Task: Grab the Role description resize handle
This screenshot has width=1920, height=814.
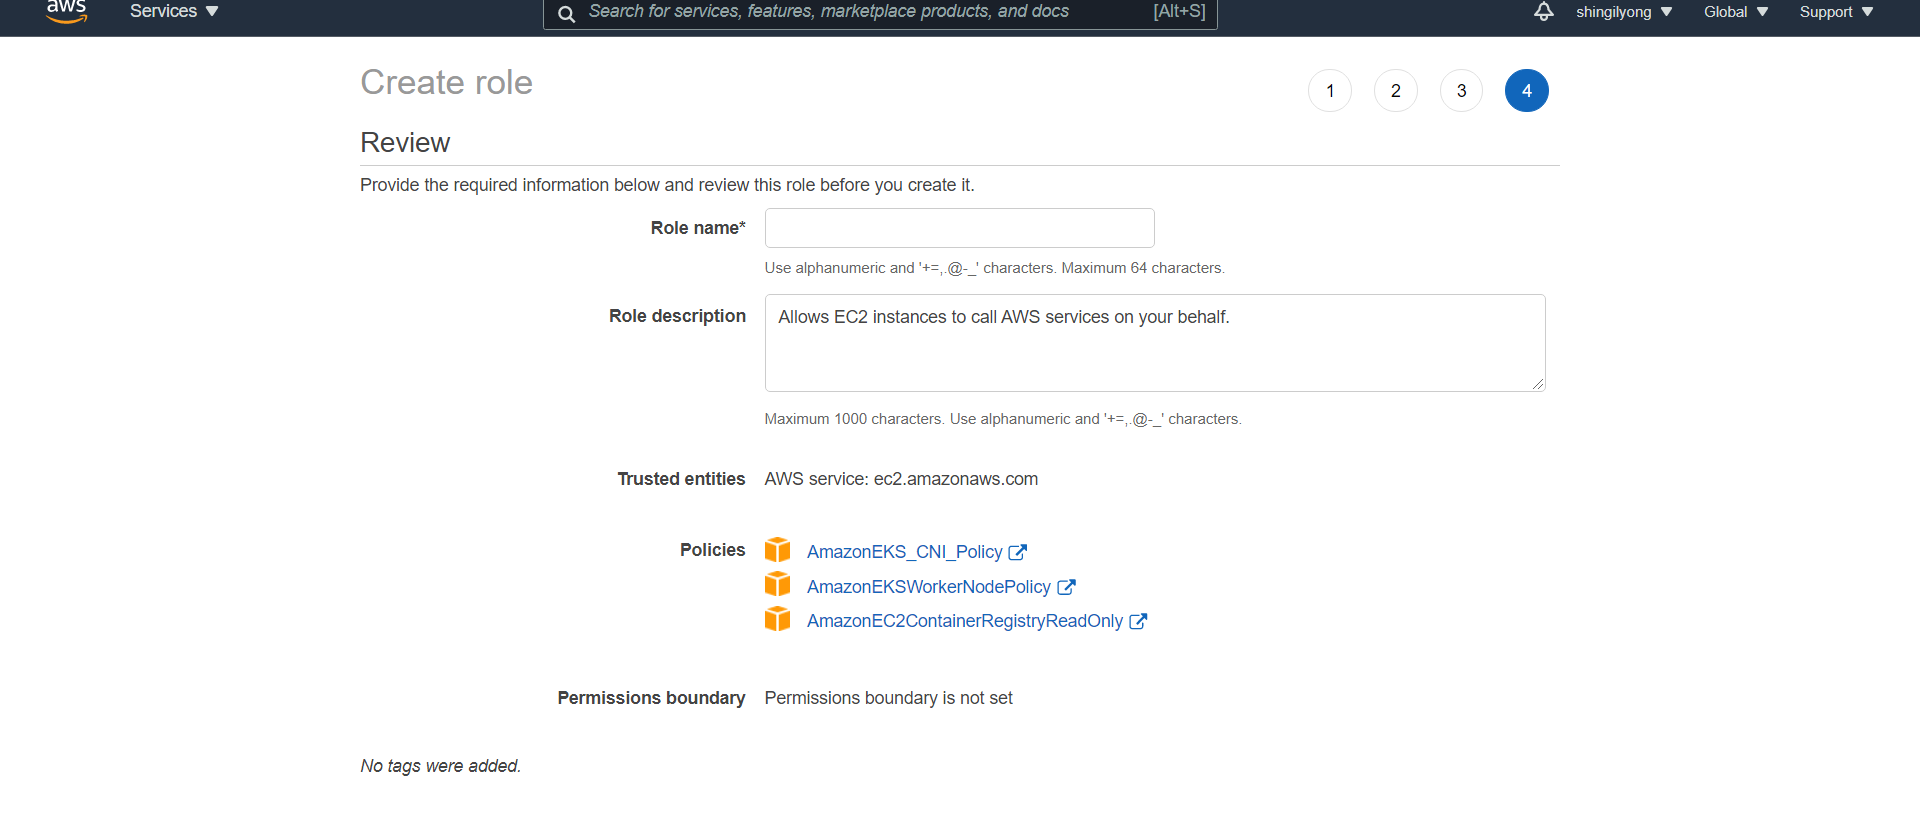Action: [x=1538, y=384]
